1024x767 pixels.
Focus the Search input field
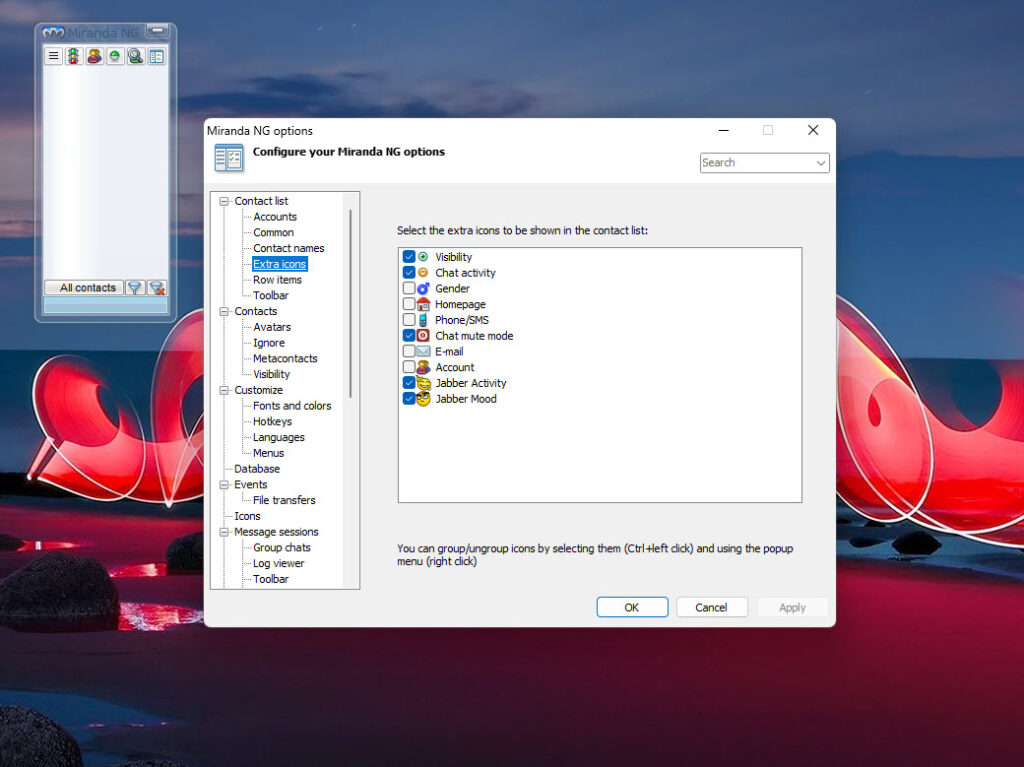[x=757, y=163]
